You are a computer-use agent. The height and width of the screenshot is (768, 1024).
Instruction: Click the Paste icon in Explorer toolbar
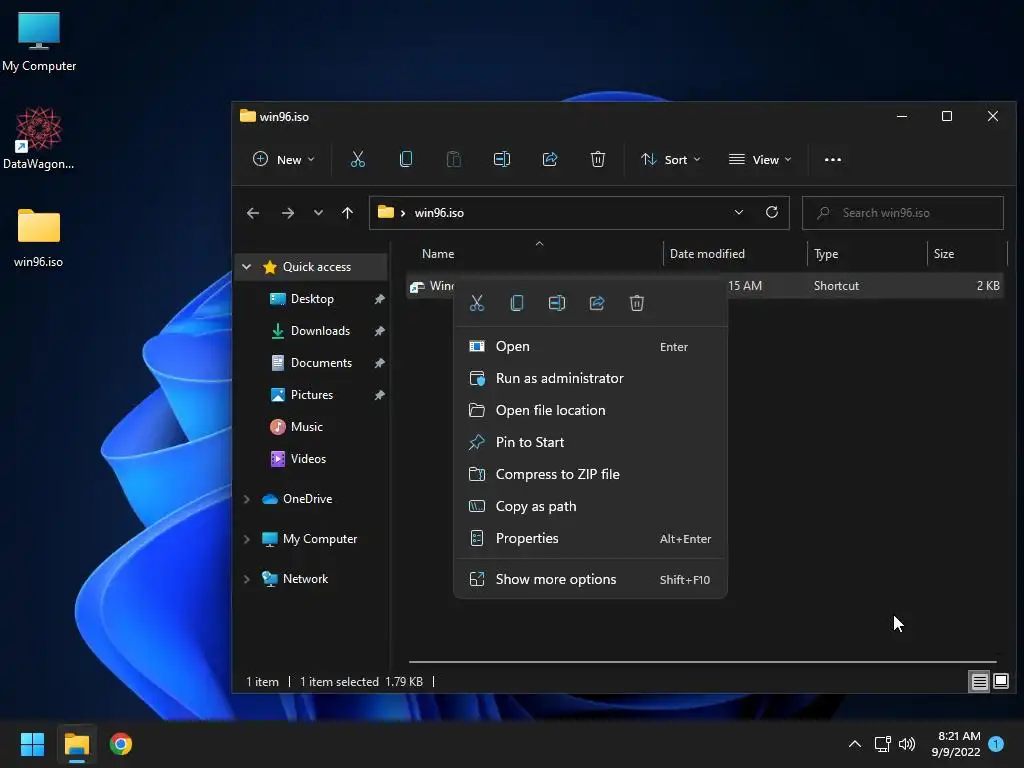(x=453, y=159)
